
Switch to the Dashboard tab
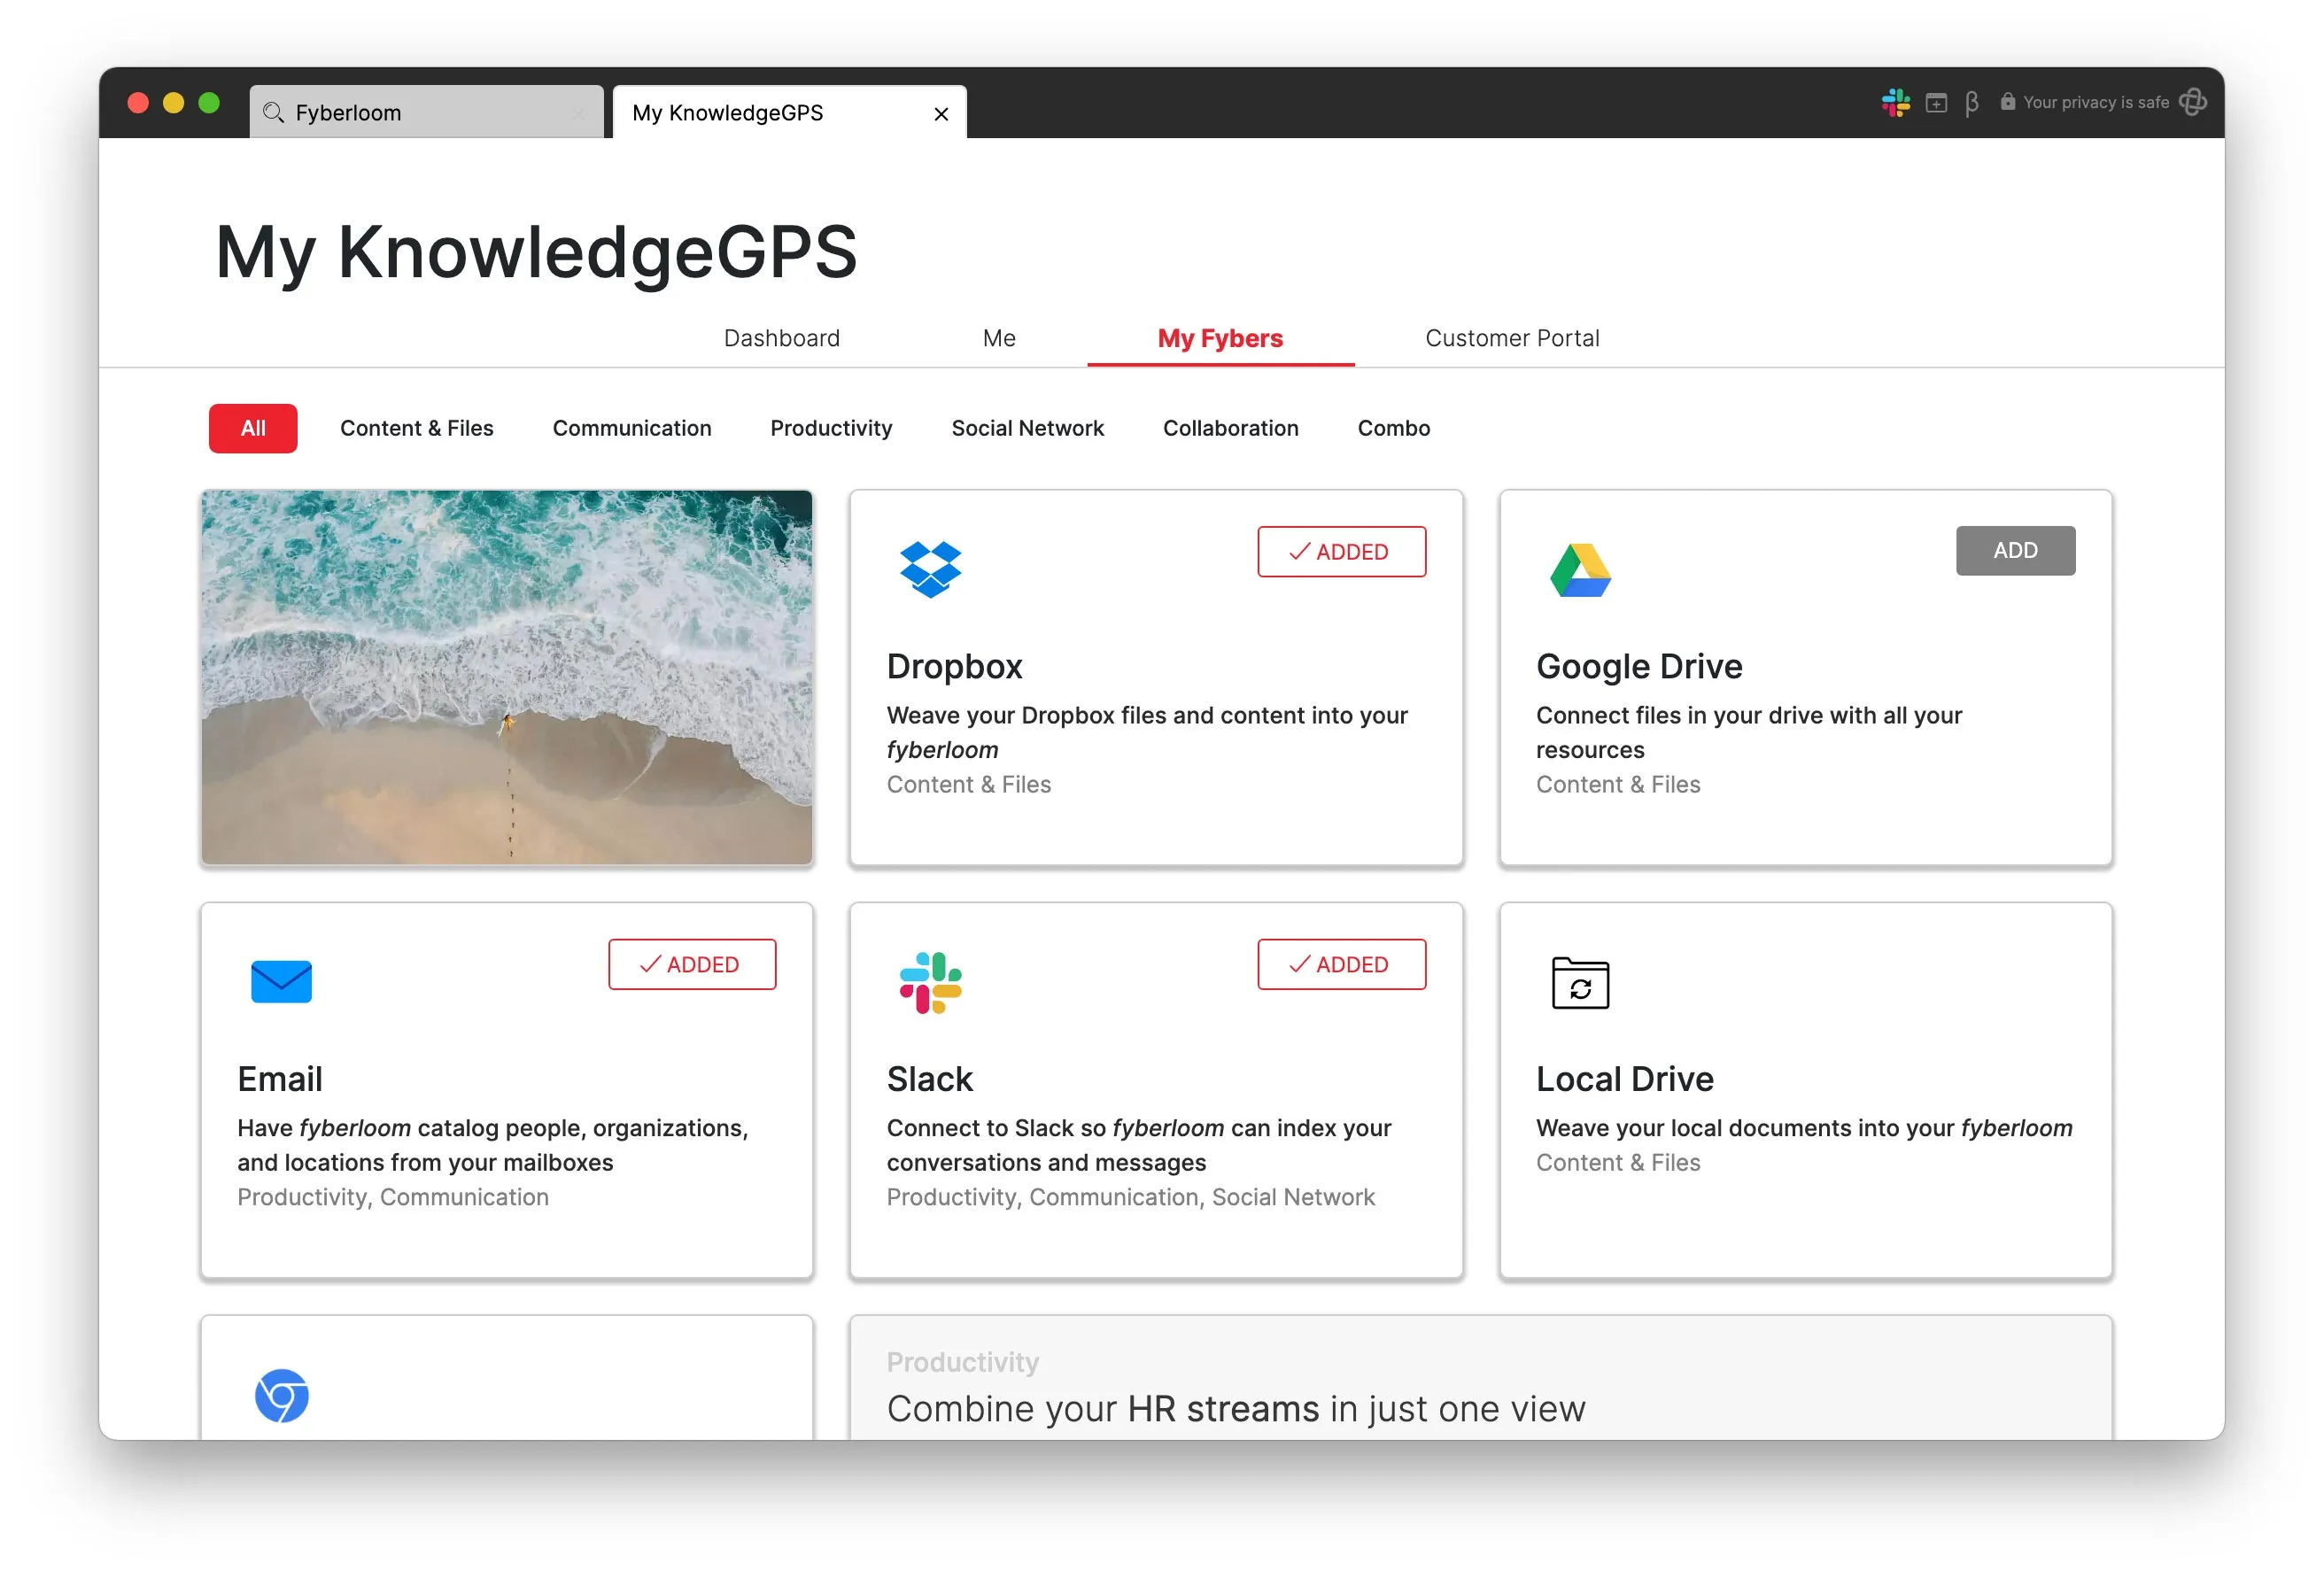(x=781, y=338)
